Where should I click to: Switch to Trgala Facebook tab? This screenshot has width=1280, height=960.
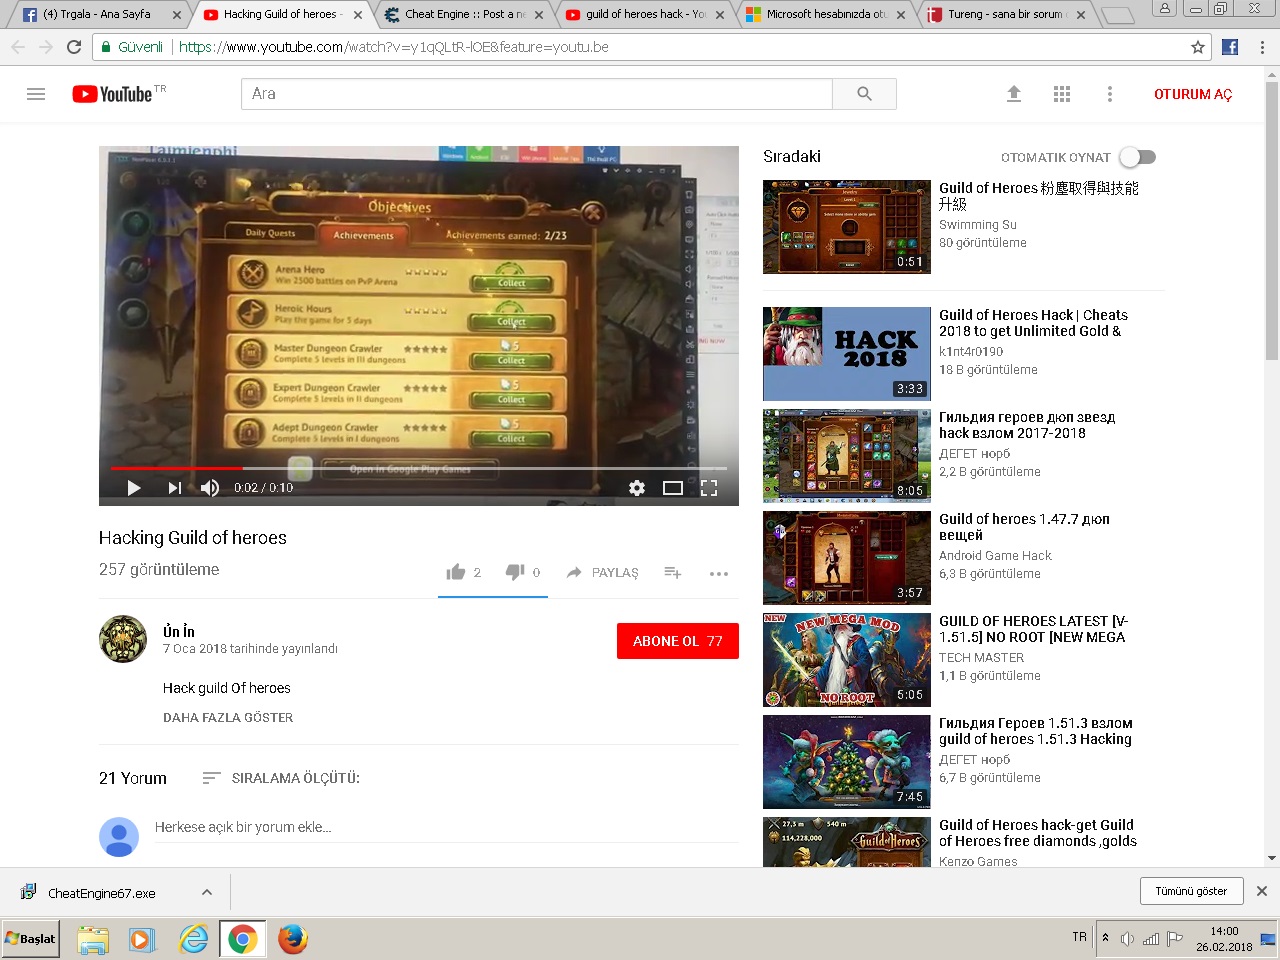point(95,14)
